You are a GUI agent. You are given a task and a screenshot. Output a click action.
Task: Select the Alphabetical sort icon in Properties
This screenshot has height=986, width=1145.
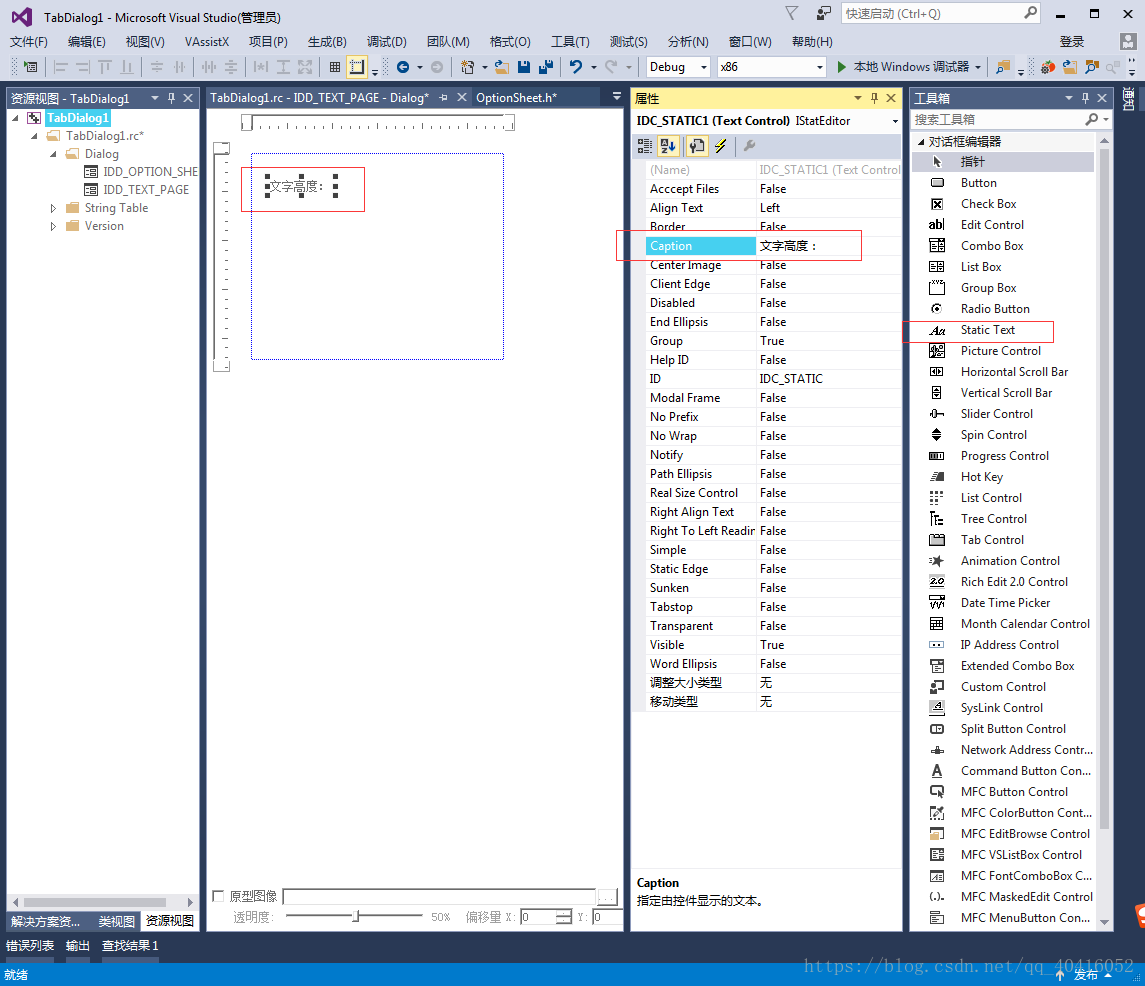click(668, 146)
